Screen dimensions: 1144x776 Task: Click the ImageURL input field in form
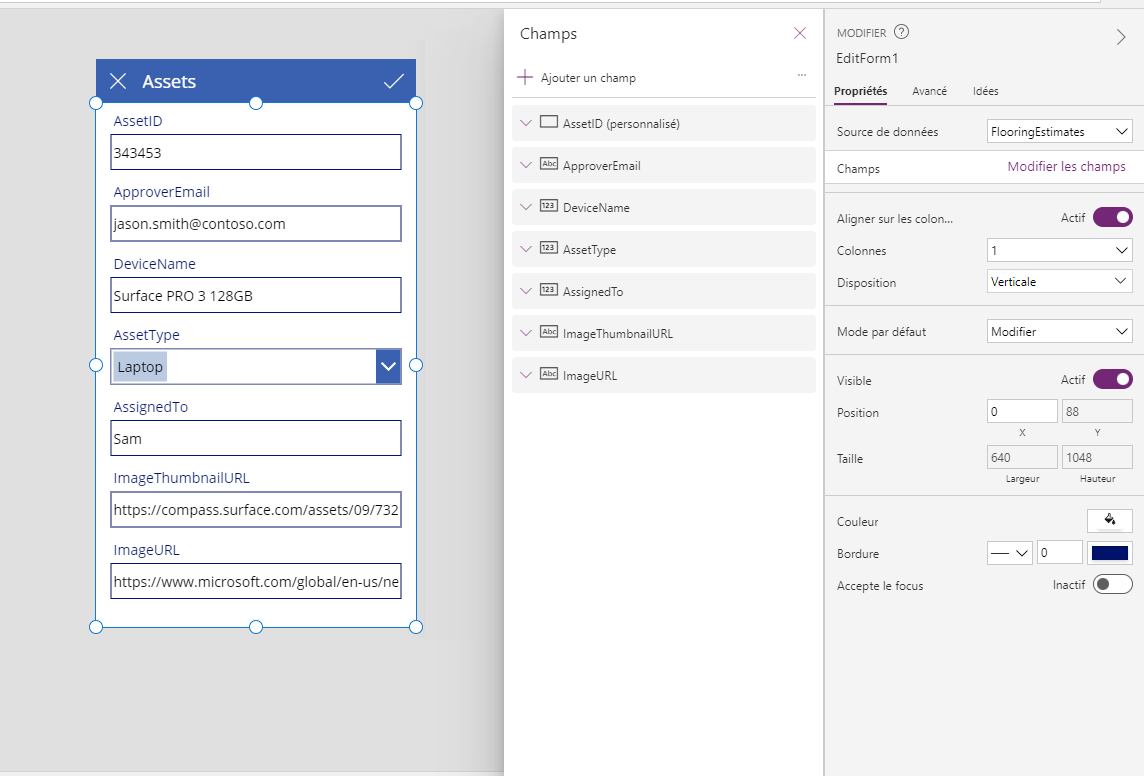point(256,581)
